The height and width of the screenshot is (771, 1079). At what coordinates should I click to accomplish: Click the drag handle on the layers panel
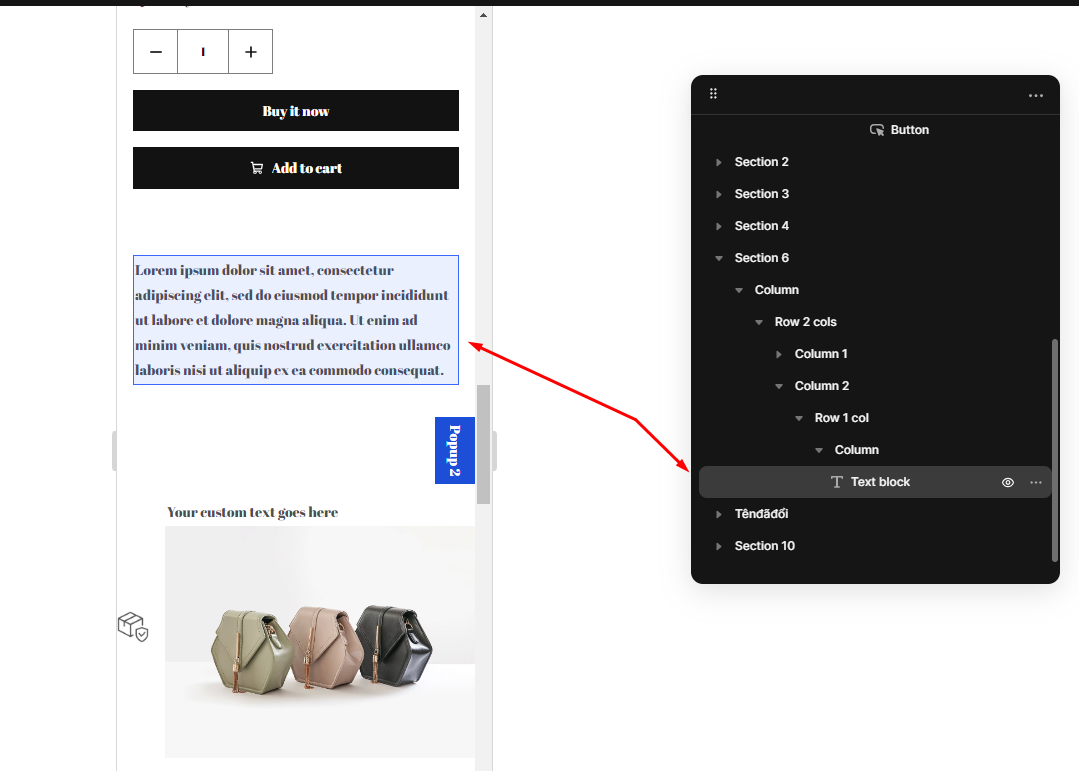coord(713,93)
